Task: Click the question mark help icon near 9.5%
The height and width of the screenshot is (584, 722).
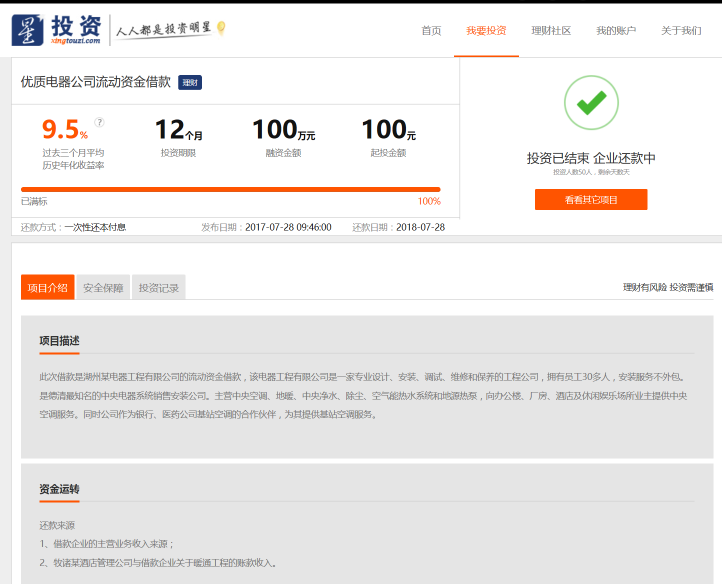Action: [99, 122]
